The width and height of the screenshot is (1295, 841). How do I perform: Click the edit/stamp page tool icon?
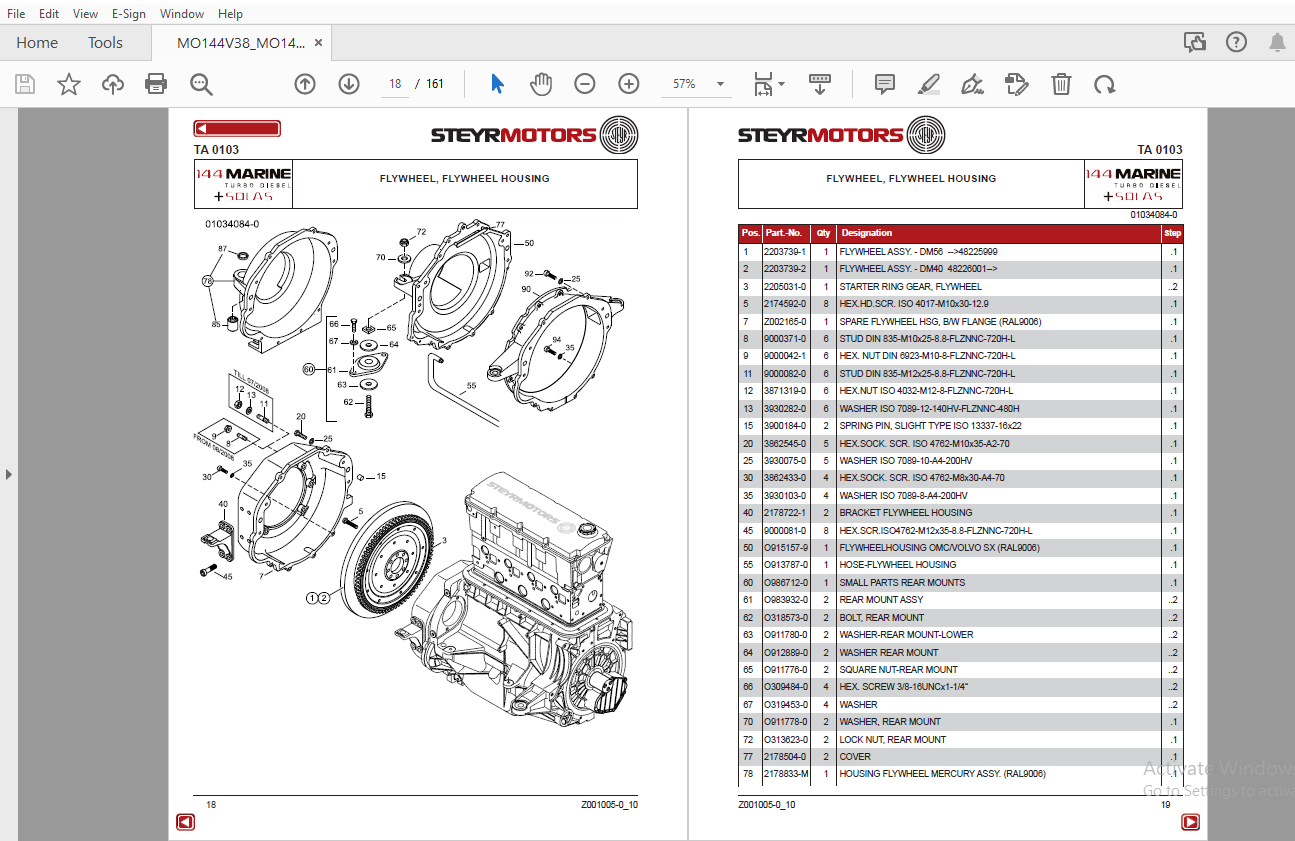1016,84
